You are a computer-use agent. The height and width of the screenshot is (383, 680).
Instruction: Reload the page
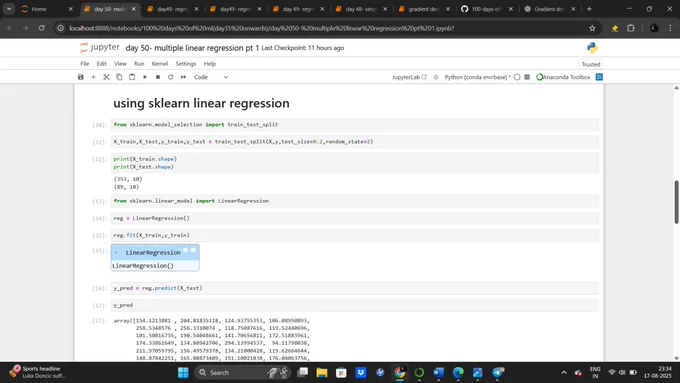coord(42,28)
